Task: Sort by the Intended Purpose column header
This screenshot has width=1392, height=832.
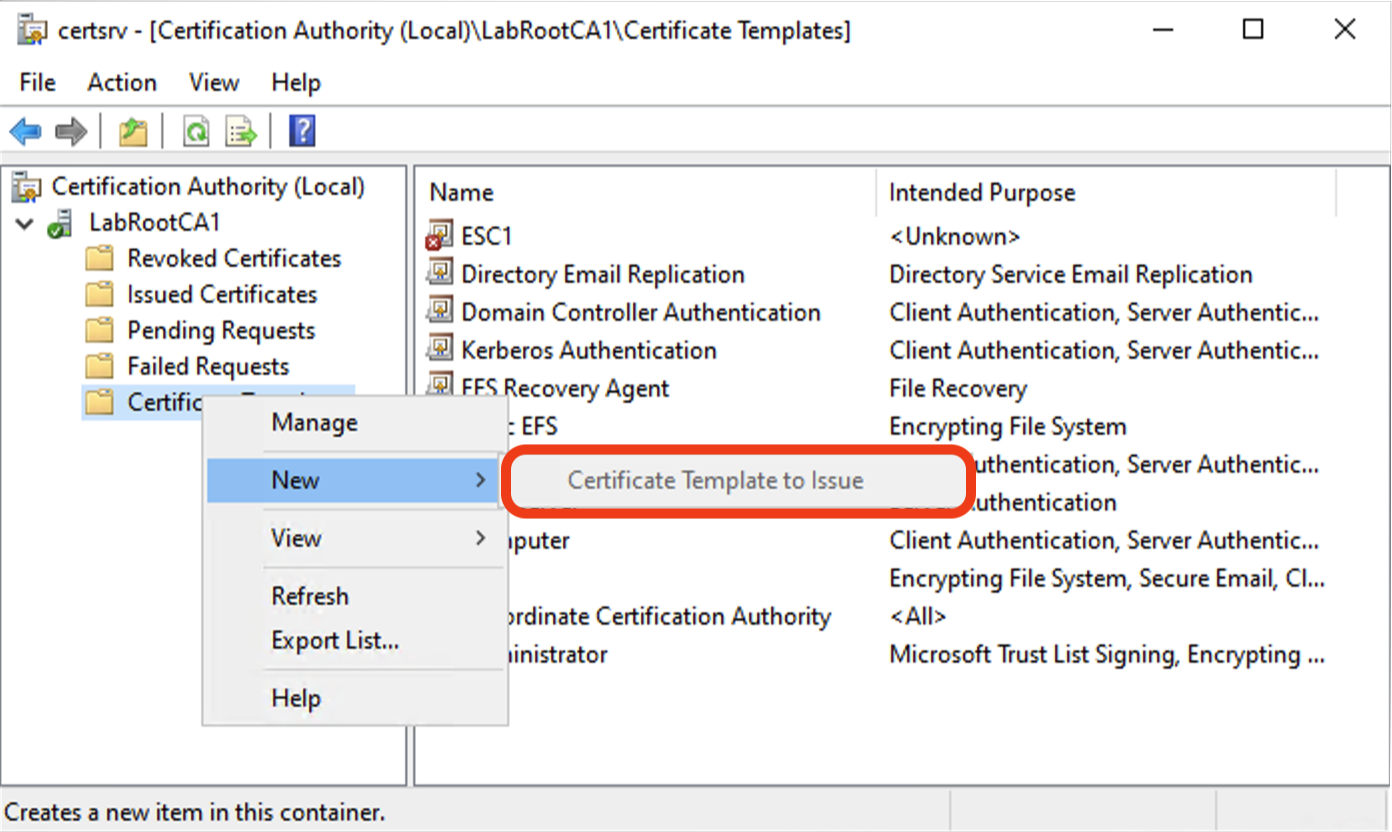Action: click(982, 193)
